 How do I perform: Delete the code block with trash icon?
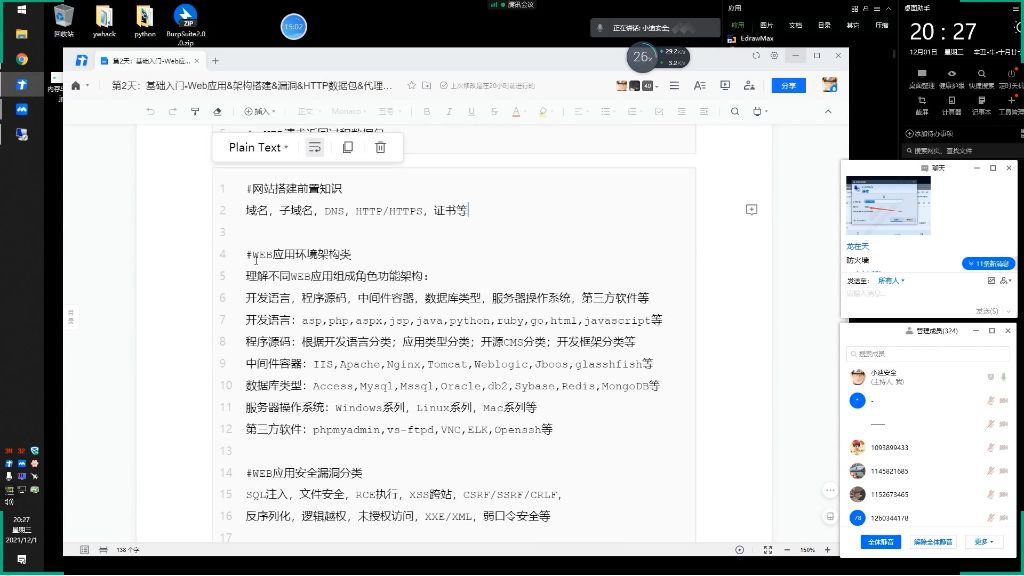[x=380, y=147]
